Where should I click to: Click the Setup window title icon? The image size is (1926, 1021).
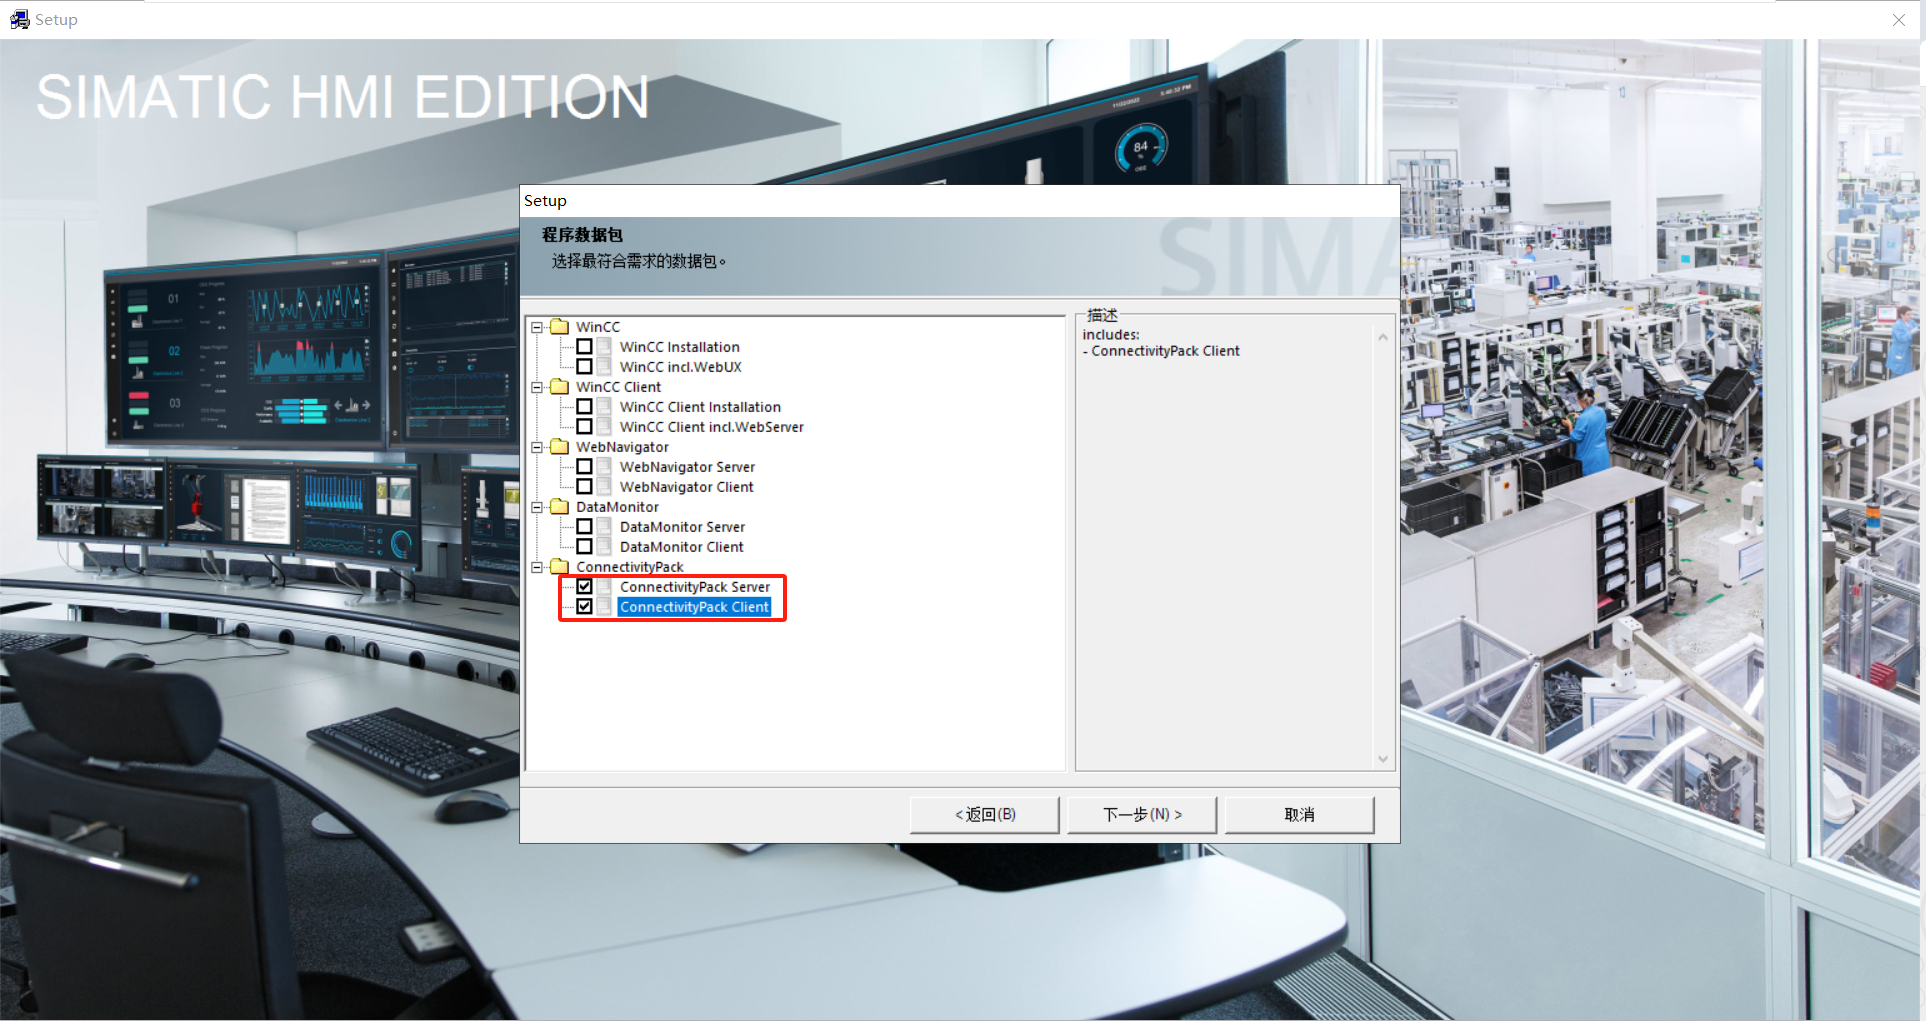[19, 19]
